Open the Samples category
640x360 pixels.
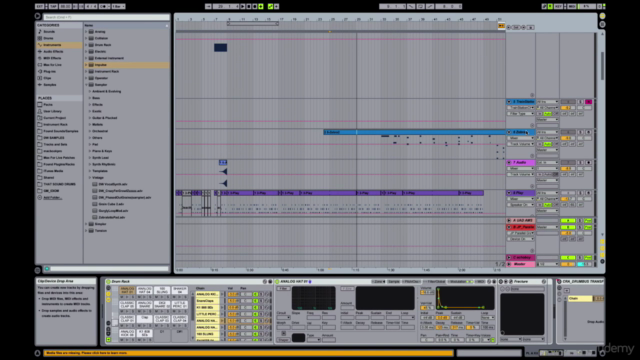(x=50, y=84)
